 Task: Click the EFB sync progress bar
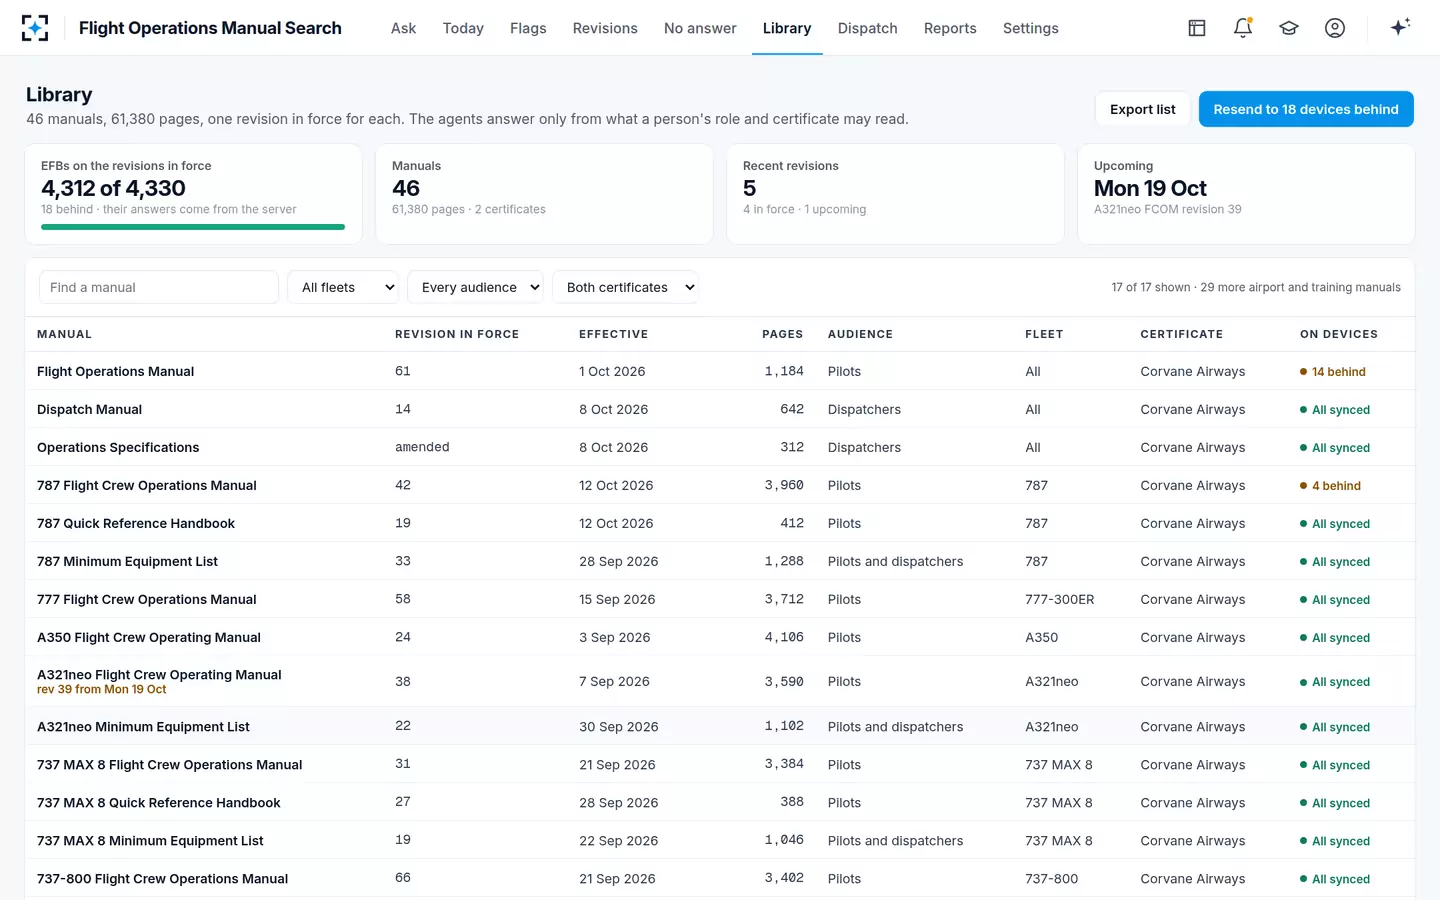[x=193, y=227]
